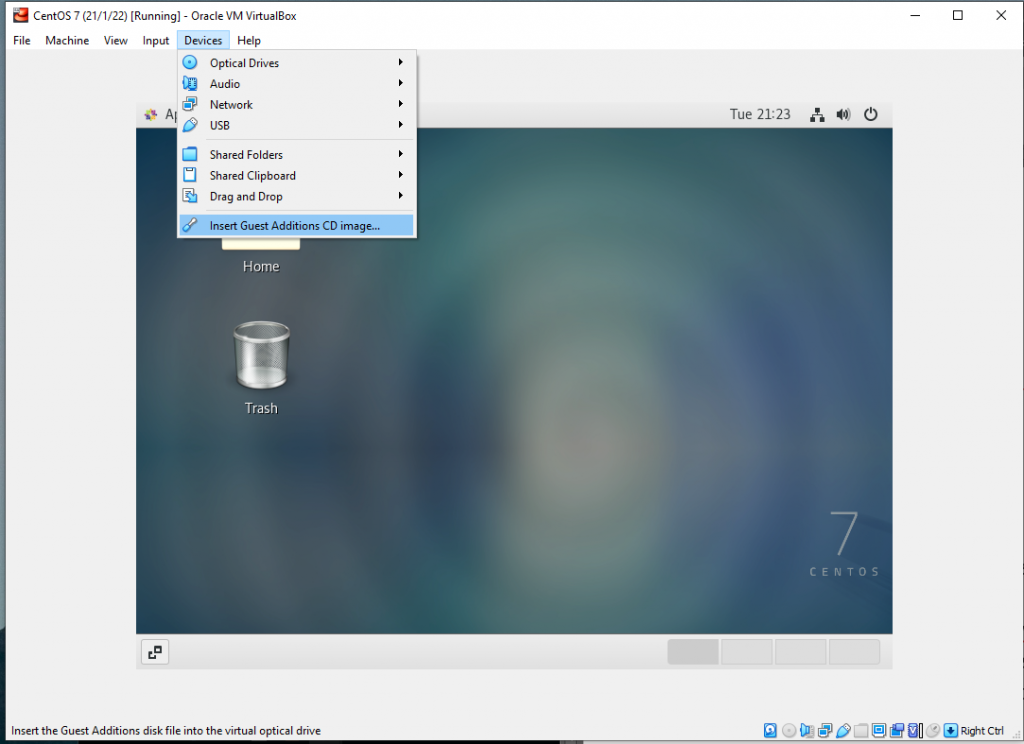The image size is (1024, 744).
Task: Expand the Optical Drives submenu arrow
Action: pyautogui.click(x=400, y=62)
